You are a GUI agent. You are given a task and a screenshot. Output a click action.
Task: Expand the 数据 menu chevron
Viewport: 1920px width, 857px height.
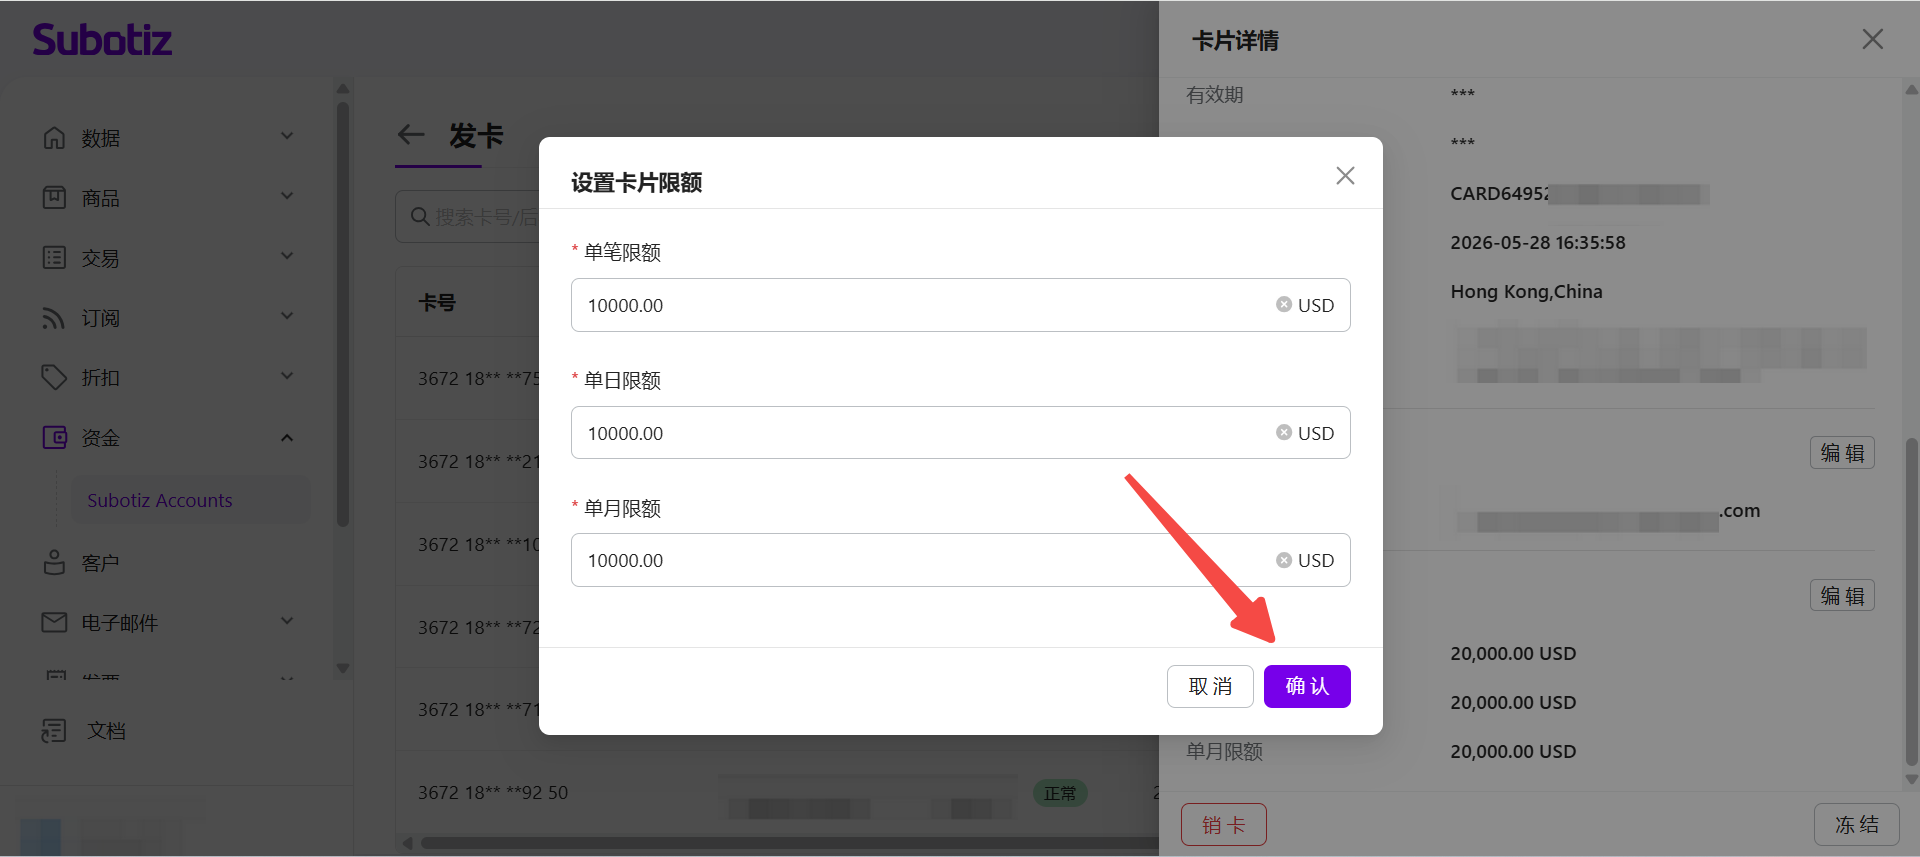pos(287,136)
